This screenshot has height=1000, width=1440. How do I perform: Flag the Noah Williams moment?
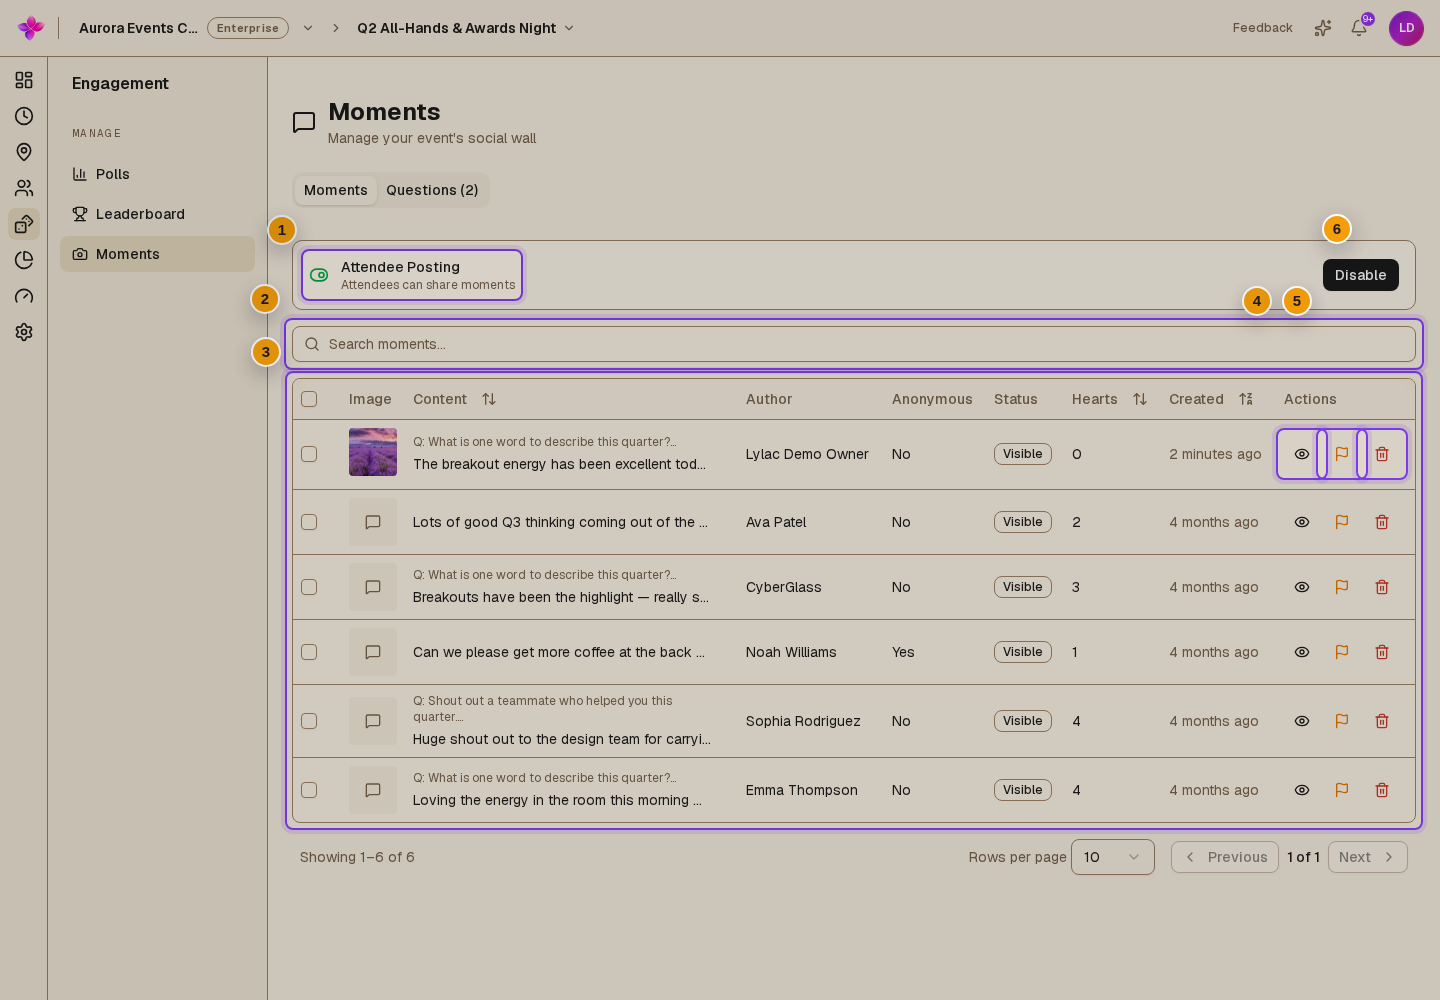[x=1342, y=652]
